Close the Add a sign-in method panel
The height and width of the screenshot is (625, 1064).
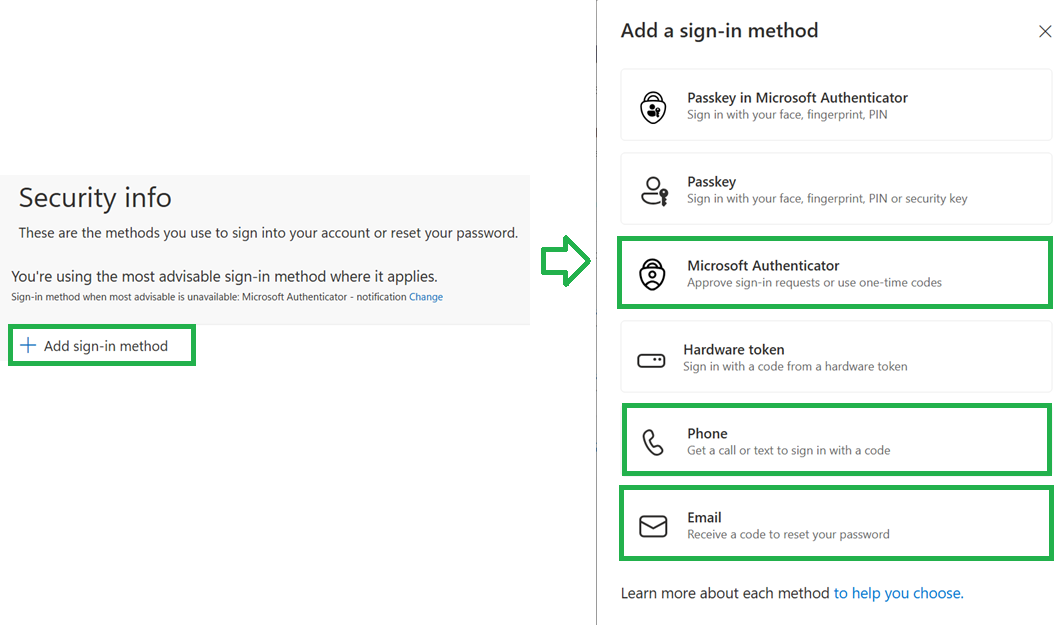(x=1045, y=31)
